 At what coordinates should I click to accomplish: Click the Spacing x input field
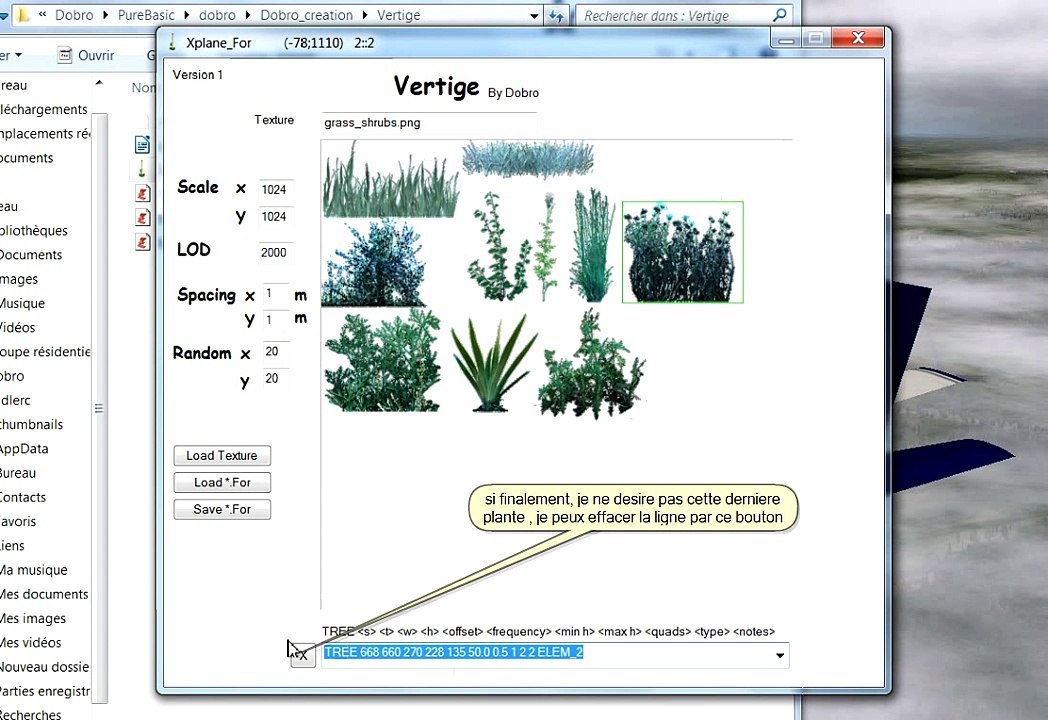pos(276,293)
